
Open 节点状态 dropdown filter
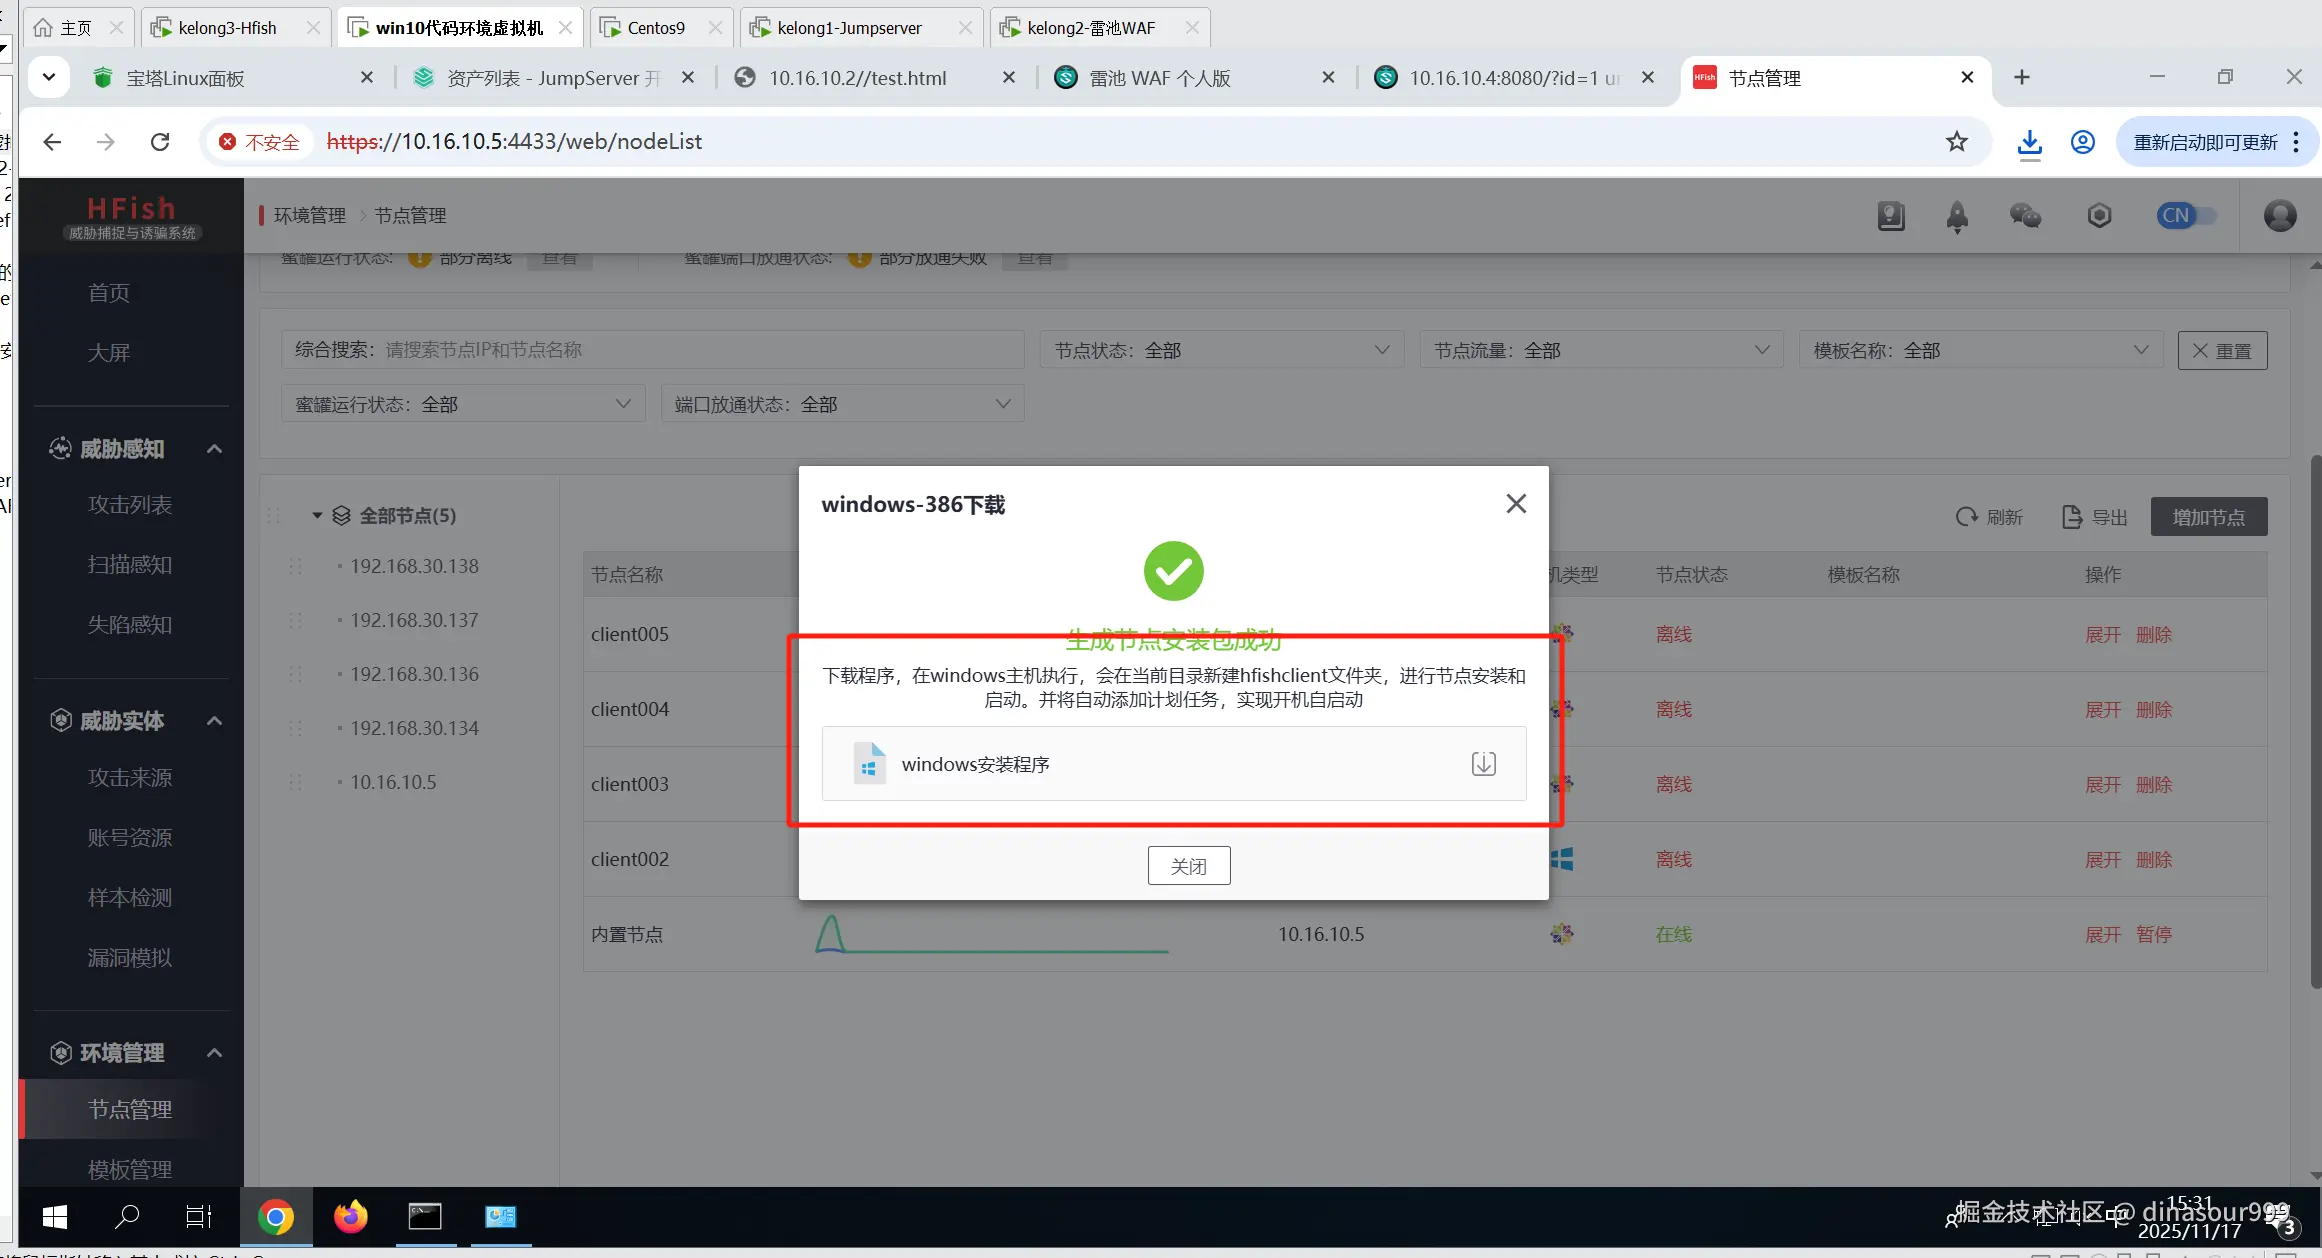[x=1221, y=350]
